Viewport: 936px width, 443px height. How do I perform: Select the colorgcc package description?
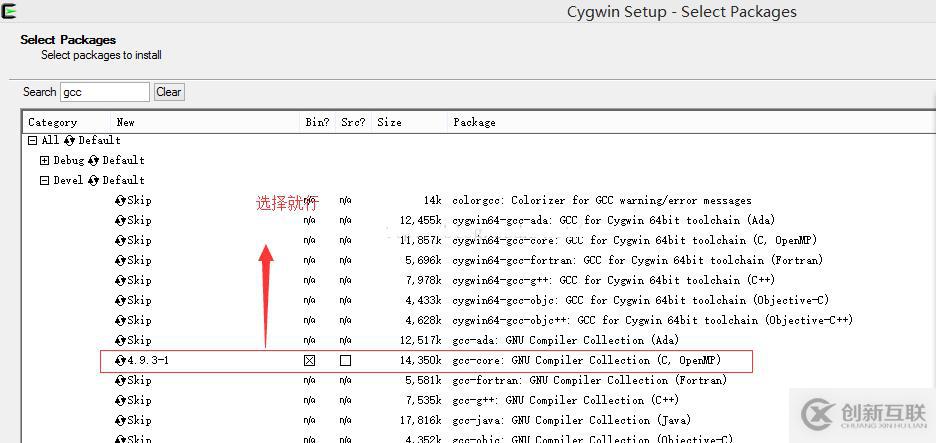[602, 201]
